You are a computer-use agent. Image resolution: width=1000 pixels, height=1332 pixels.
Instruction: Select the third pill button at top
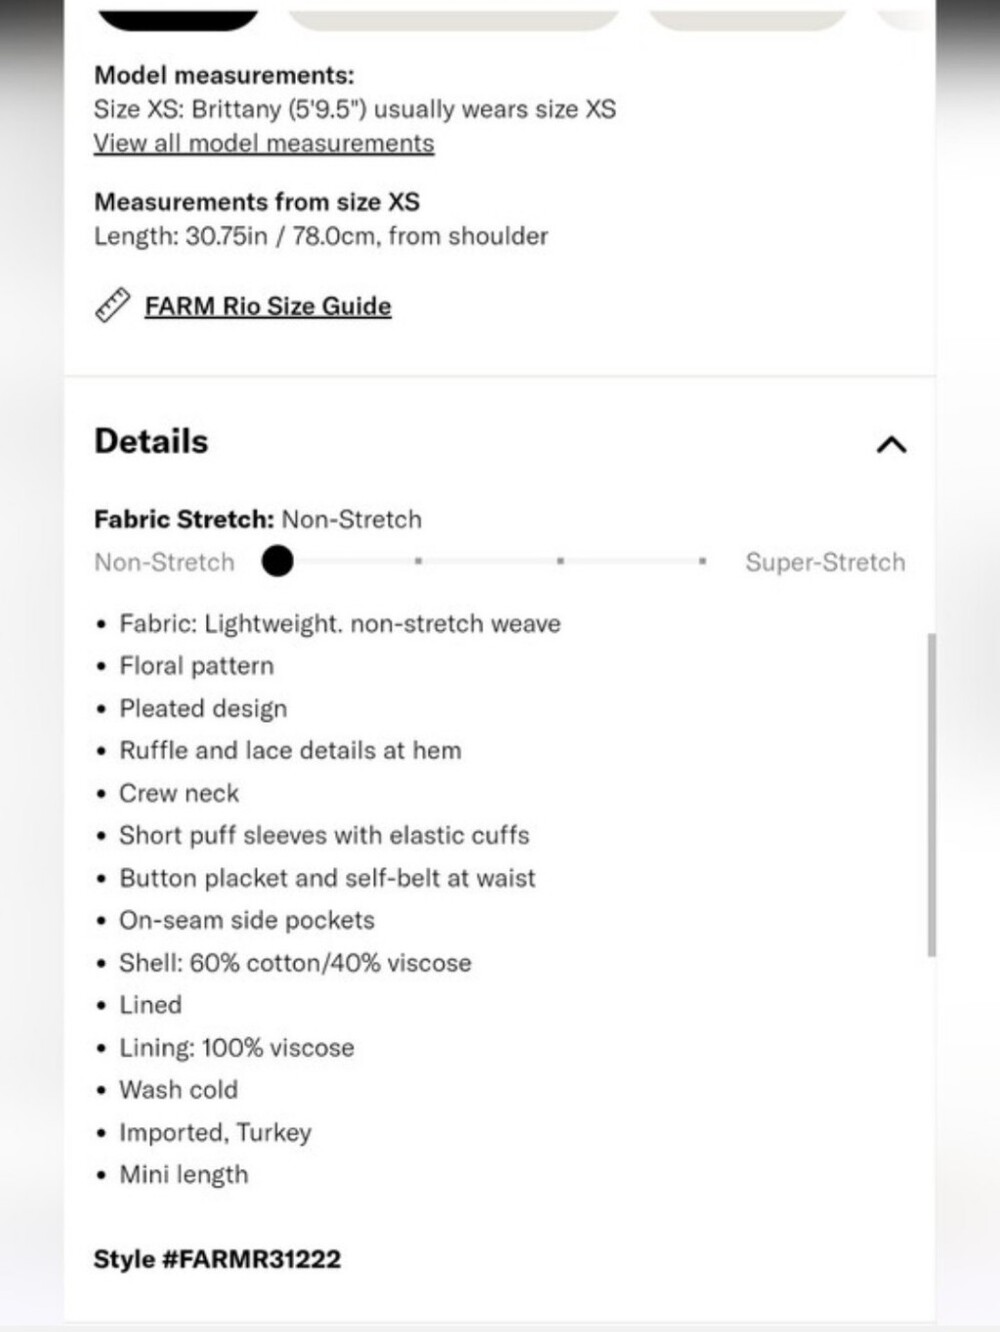(748, 18)
